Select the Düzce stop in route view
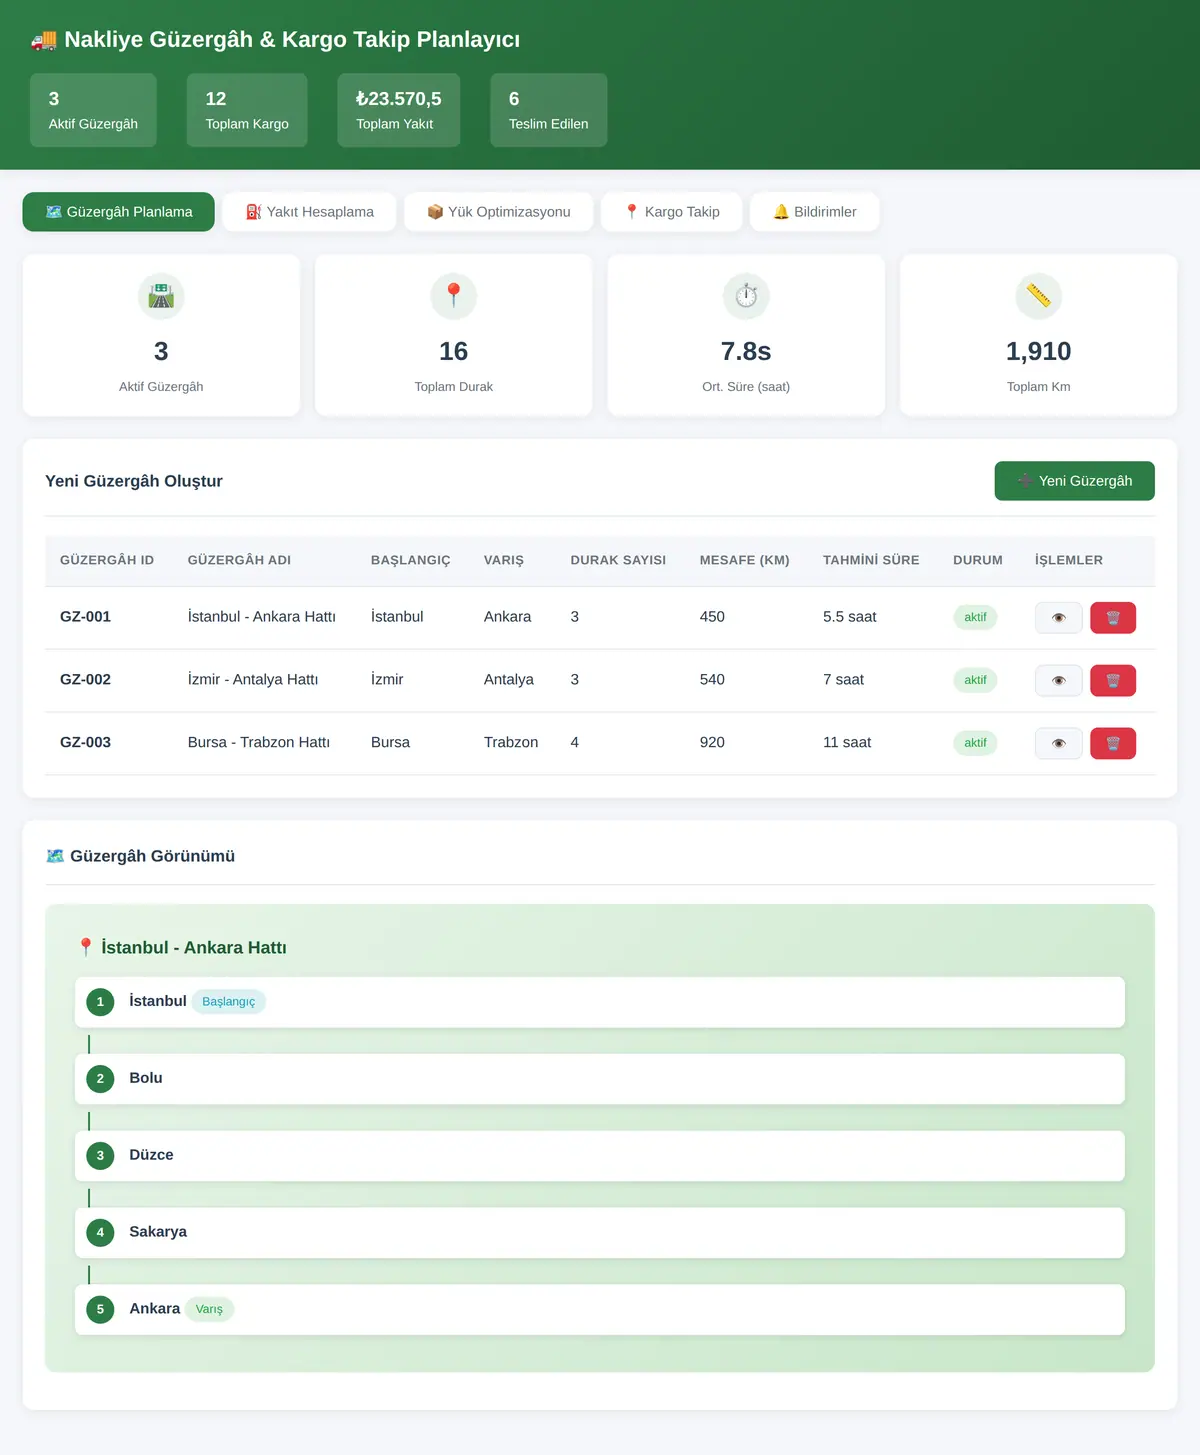 click(x=600, y=1156)
